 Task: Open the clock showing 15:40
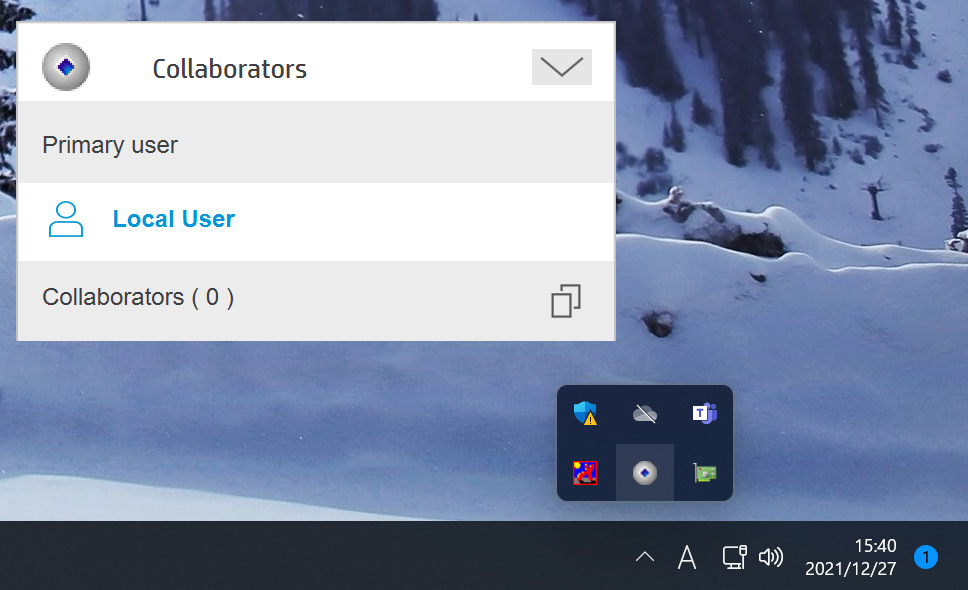click(x=851, y=557)
